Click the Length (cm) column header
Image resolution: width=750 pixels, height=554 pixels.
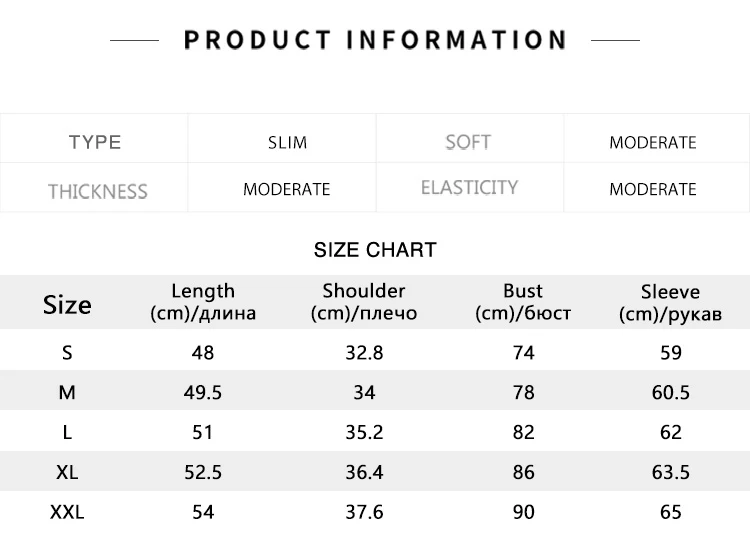203,302
